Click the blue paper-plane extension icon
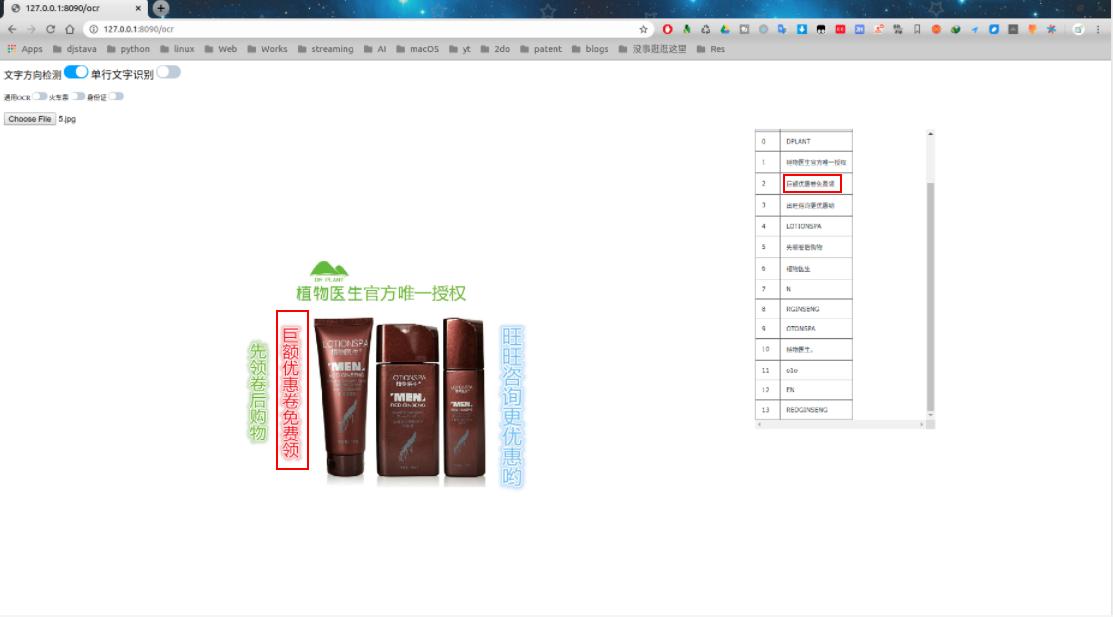This screenshot has height=617, width=1113. pos(975,29)
